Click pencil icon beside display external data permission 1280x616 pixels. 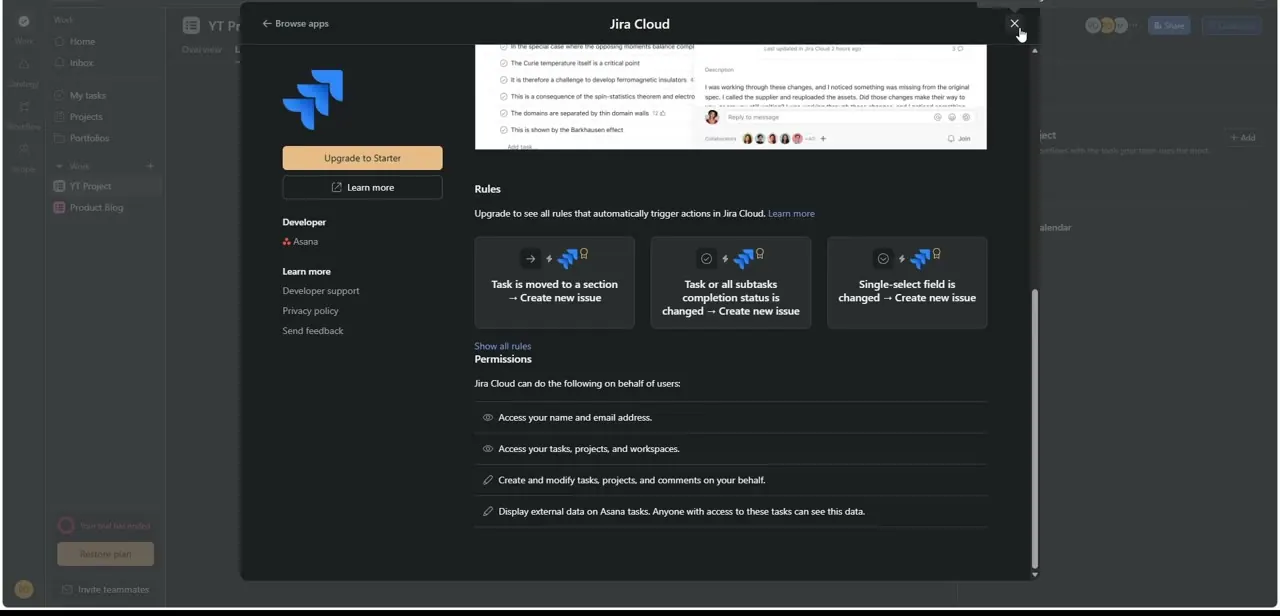tap(488, 511)
